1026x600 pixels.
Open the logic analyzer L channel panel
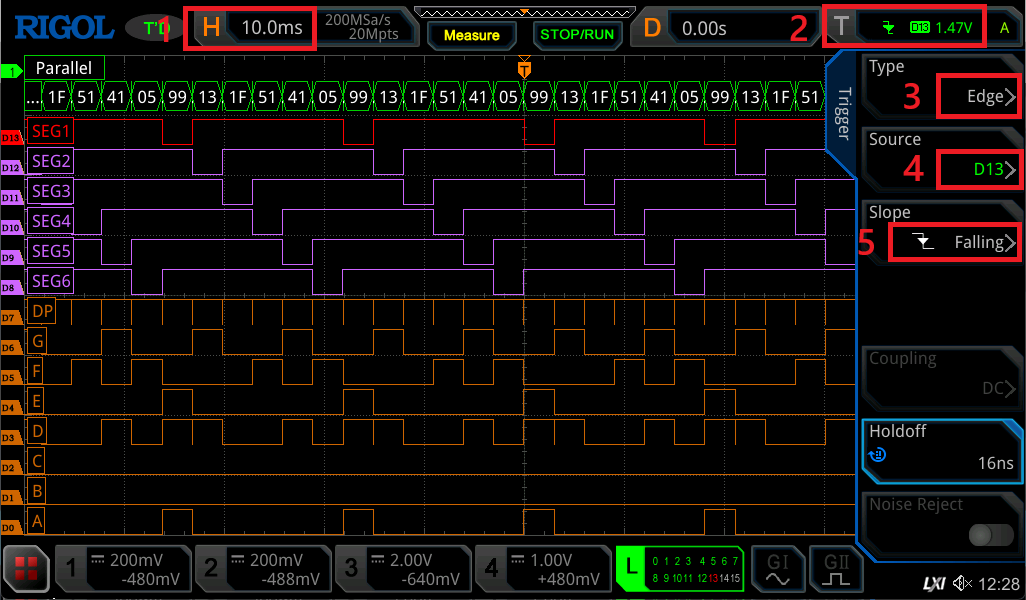tap(680, 570)
